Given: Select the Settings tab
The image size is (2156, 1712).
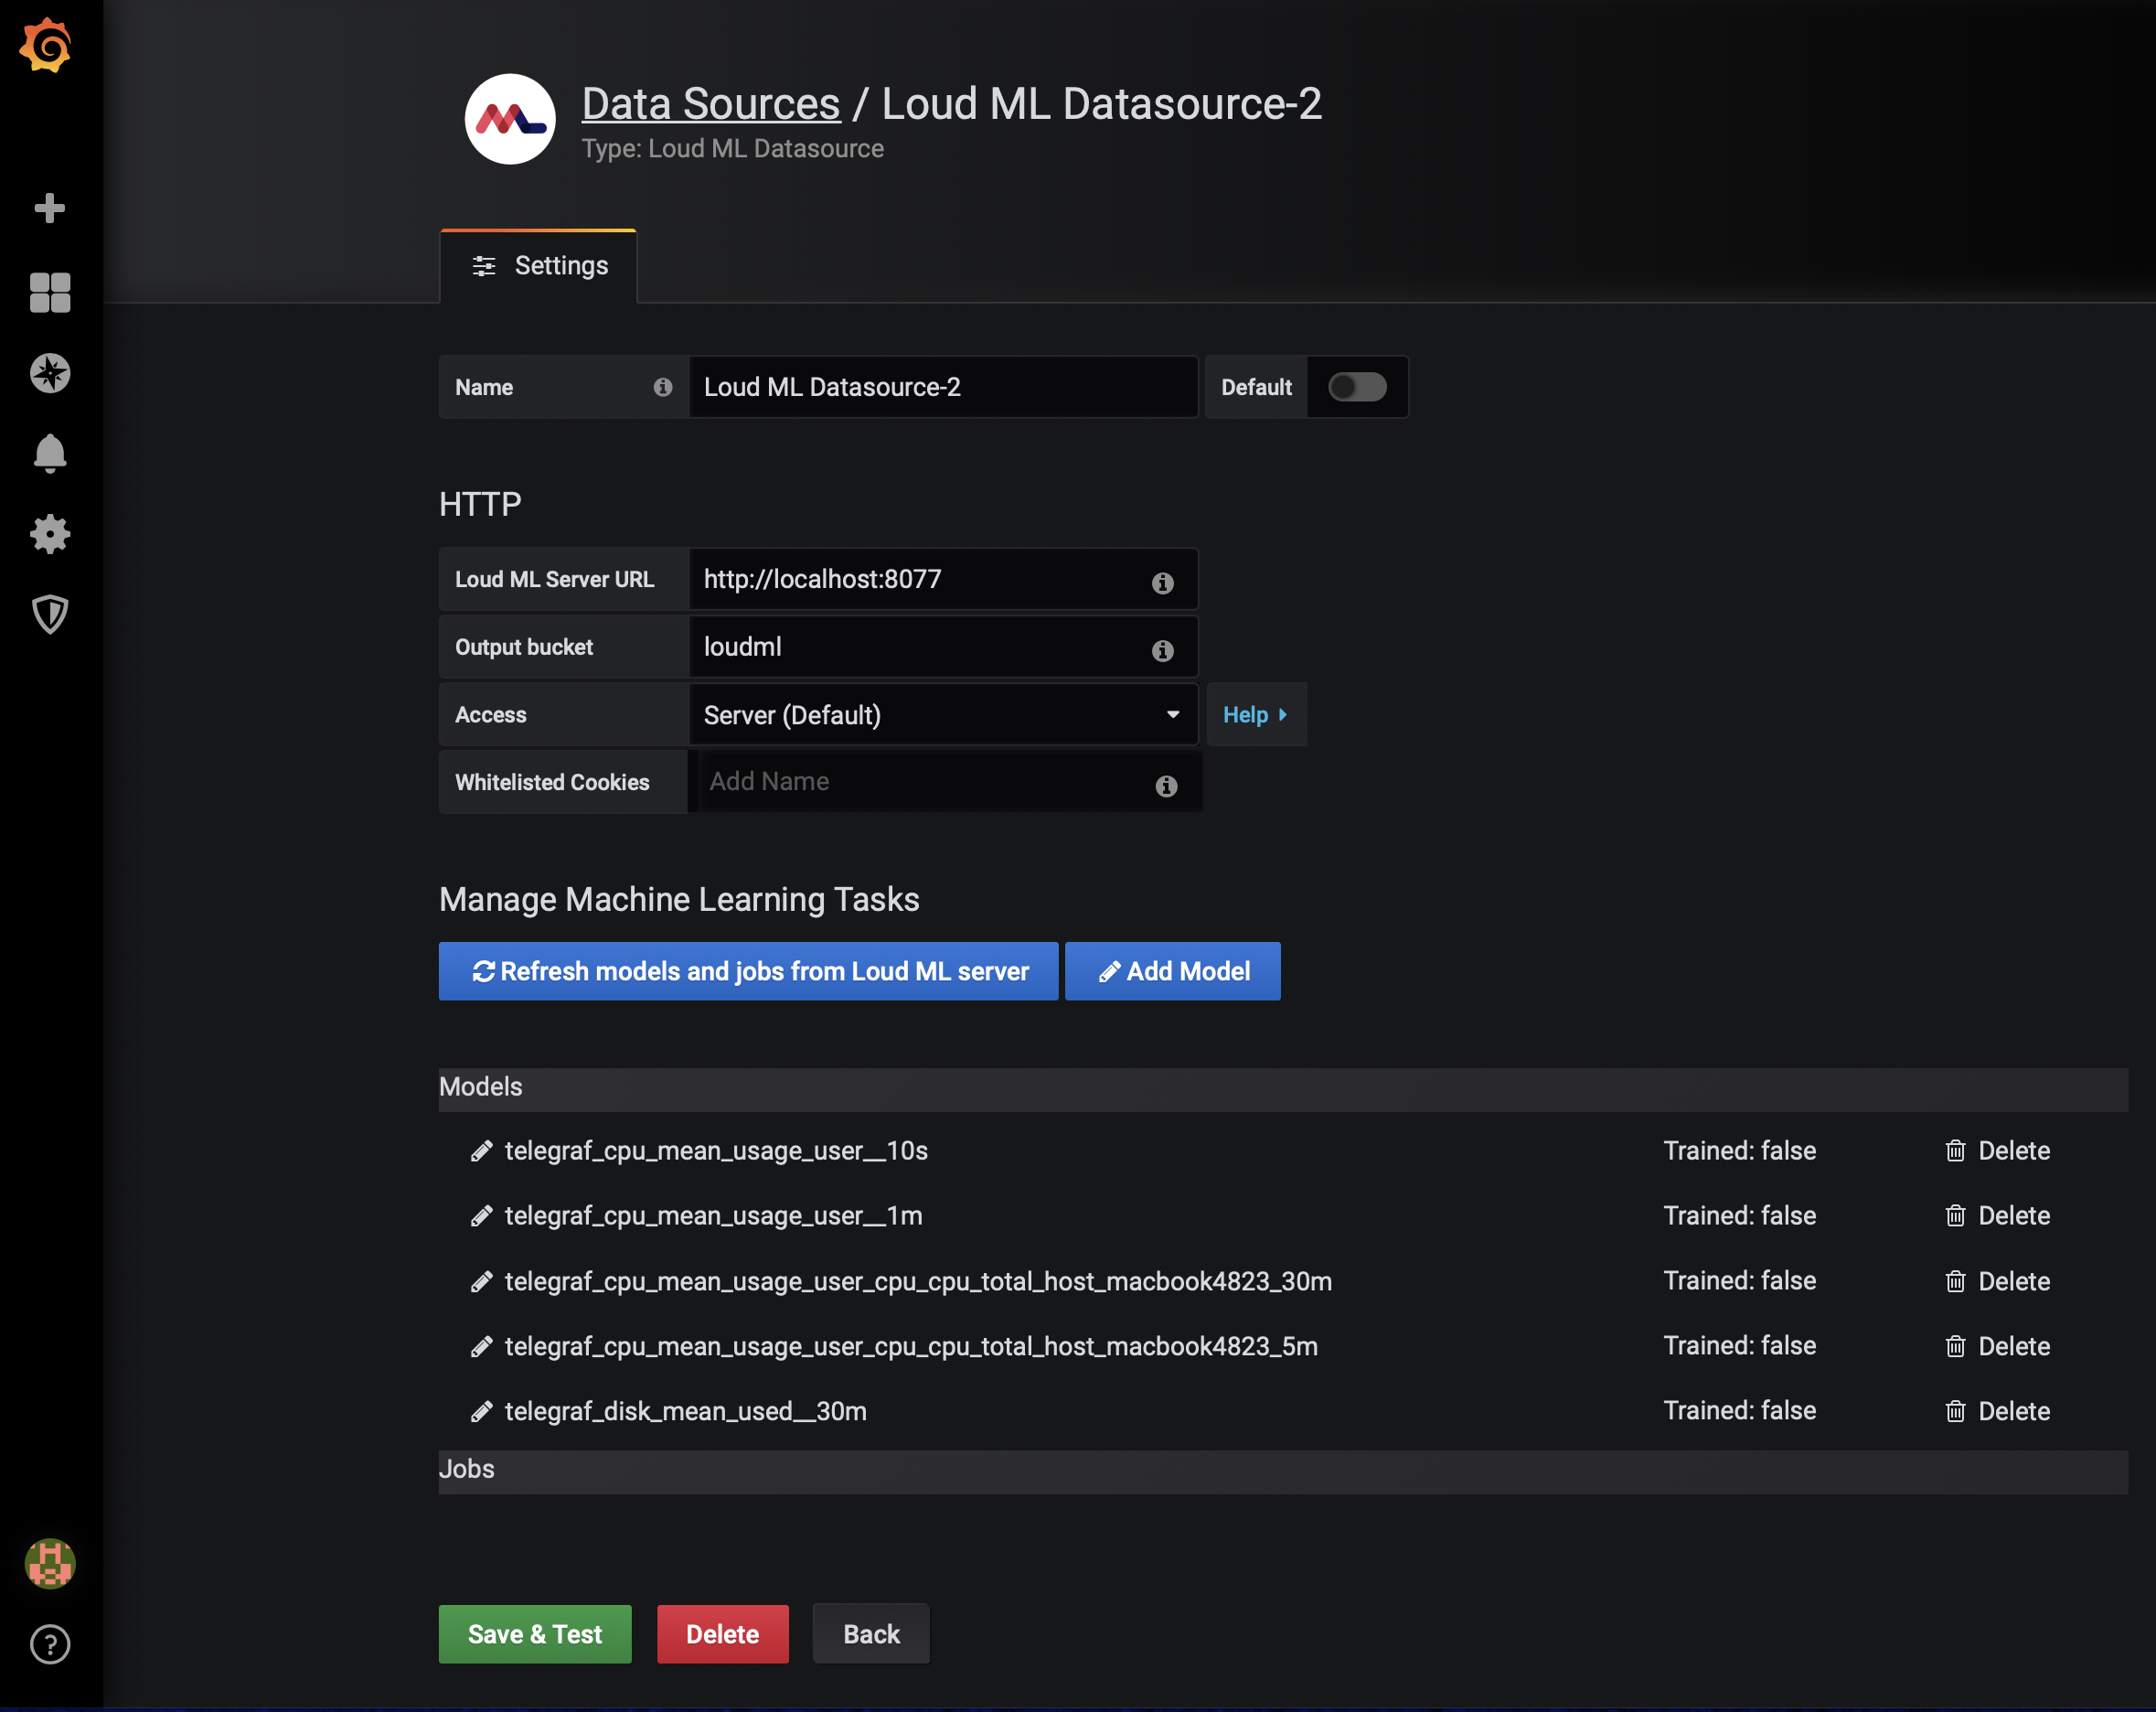Looking at the screenshot, I should point(539,266).
